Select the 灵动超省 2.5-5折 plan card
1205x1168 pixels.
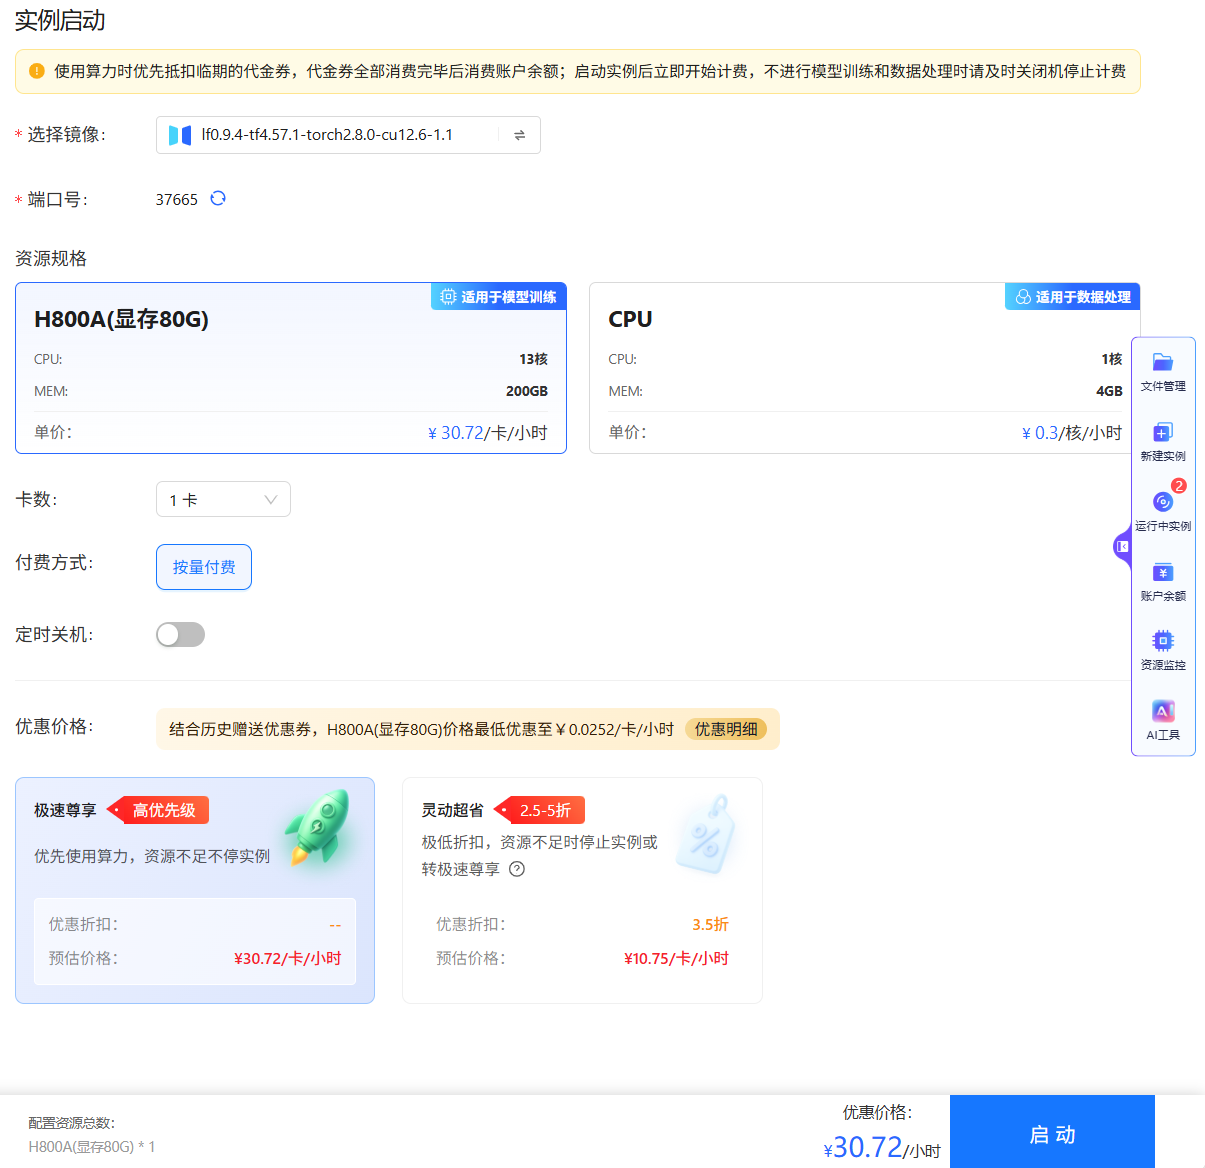click(x=583, y=890)
